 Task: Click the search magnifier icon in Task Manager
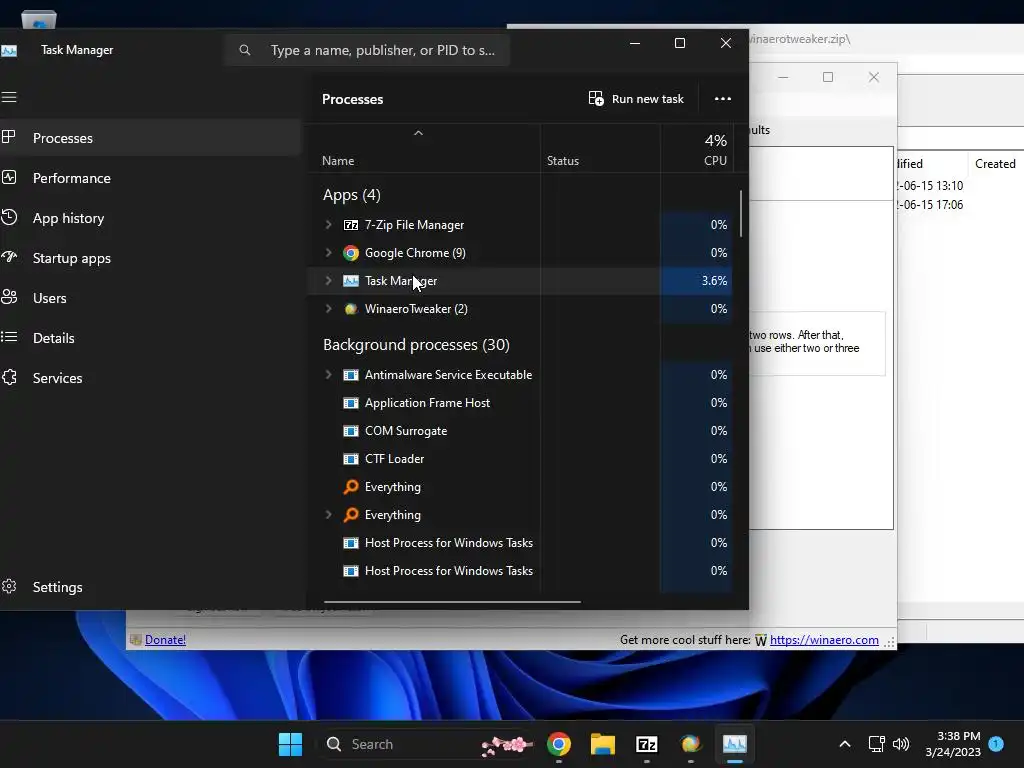coord(244,50)
